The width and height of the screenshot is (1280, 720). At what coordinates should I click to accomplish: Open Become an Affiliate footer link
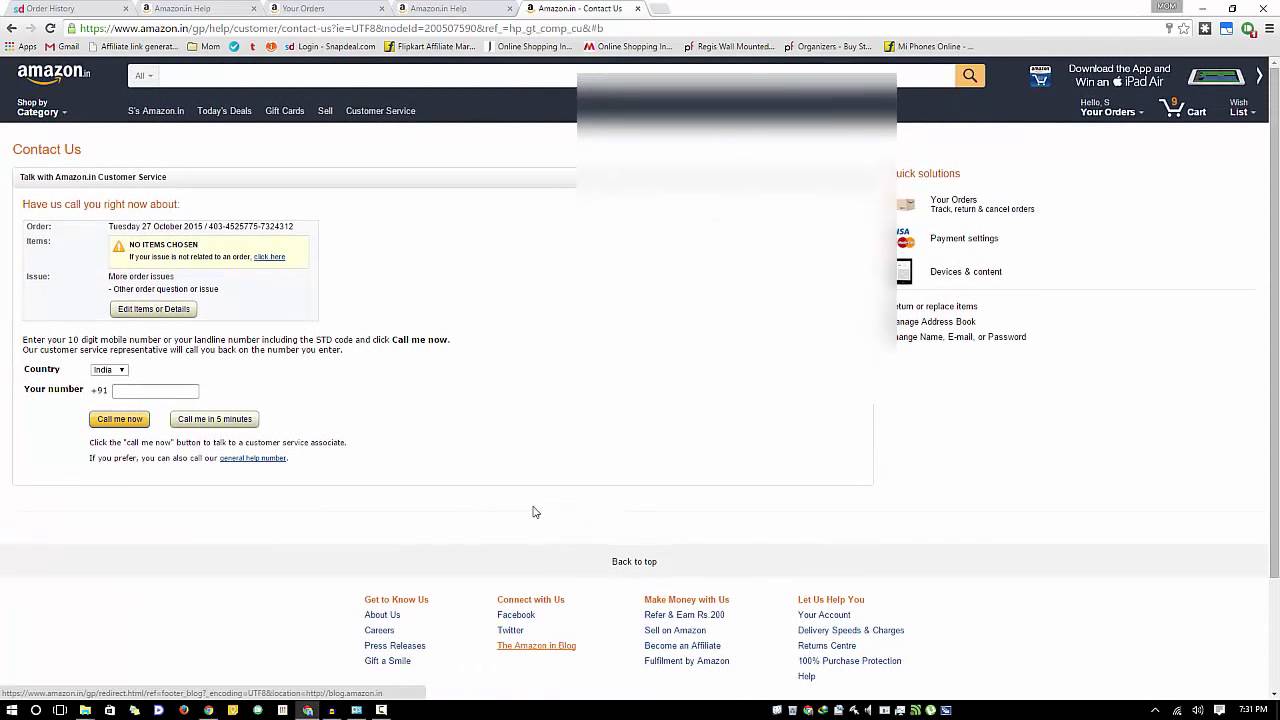tap(682, 646)
